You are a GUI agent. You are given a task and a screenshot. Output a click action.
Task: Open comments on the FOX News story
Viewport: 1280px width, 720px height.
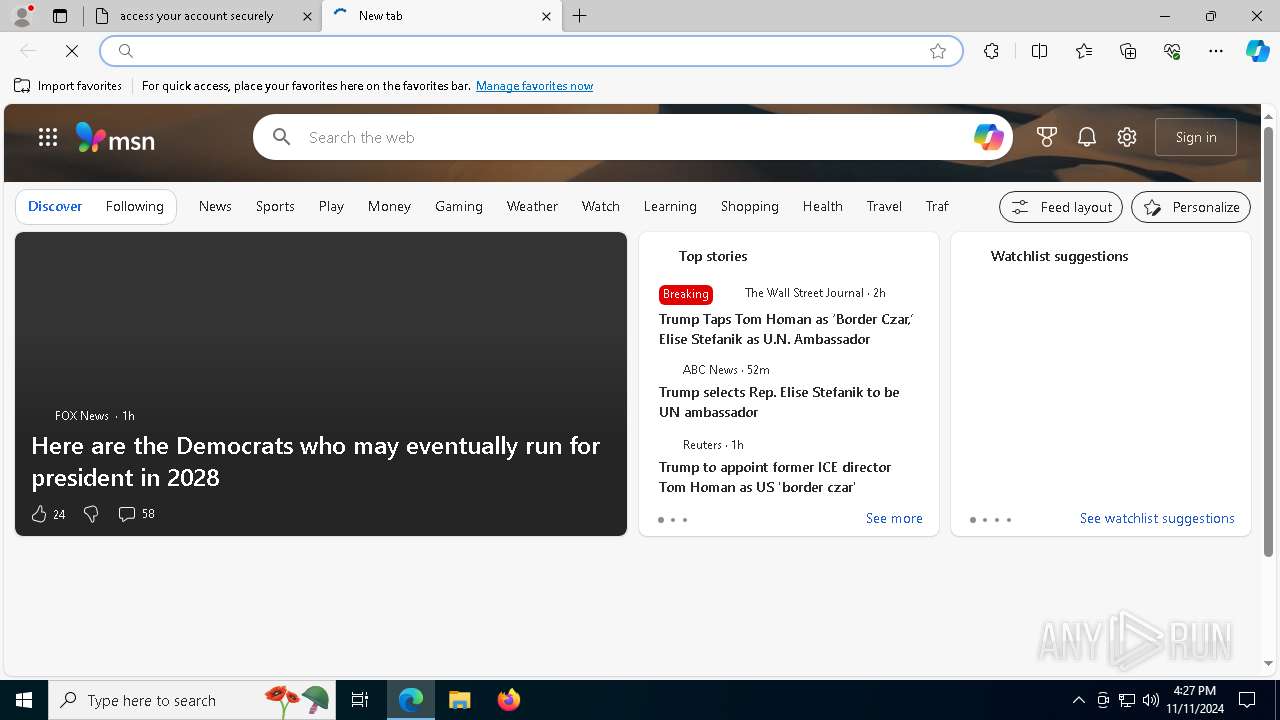coord(136,514)
